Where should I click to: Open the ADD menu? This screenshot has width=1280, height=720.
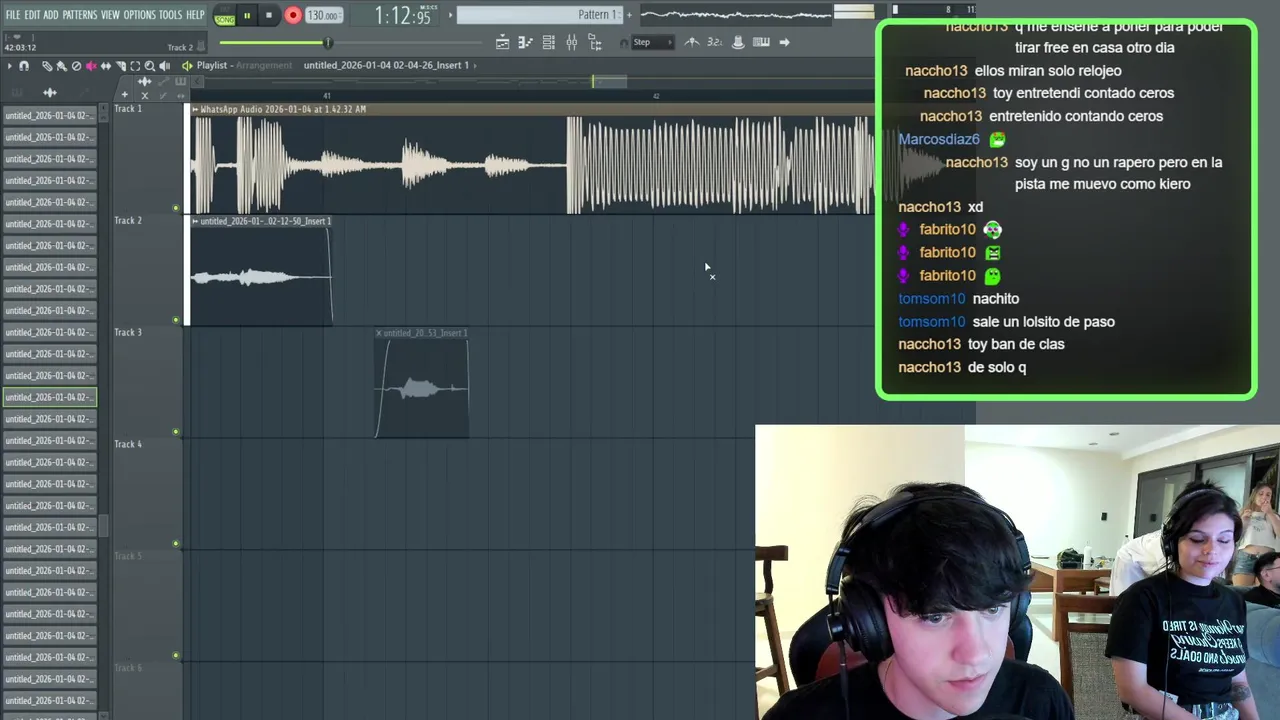pyautogui.click(x=51, y=15)
